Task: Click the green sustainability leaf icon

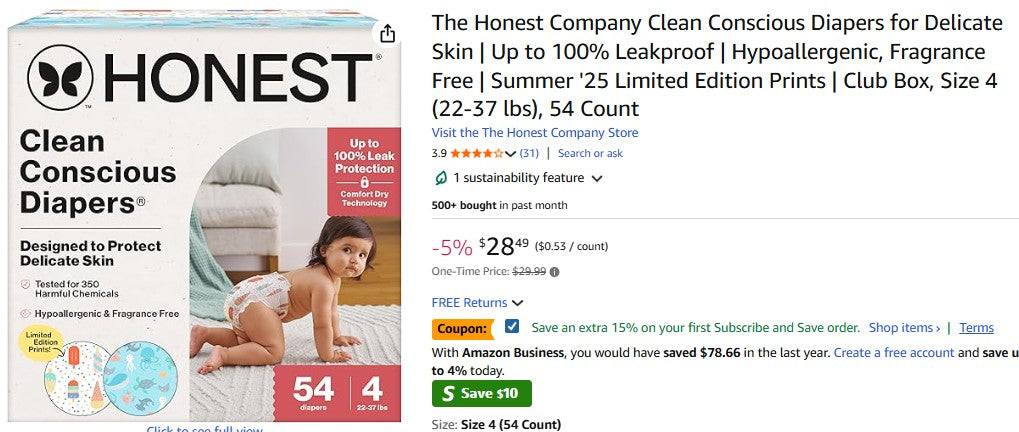Action: (441, 178)
